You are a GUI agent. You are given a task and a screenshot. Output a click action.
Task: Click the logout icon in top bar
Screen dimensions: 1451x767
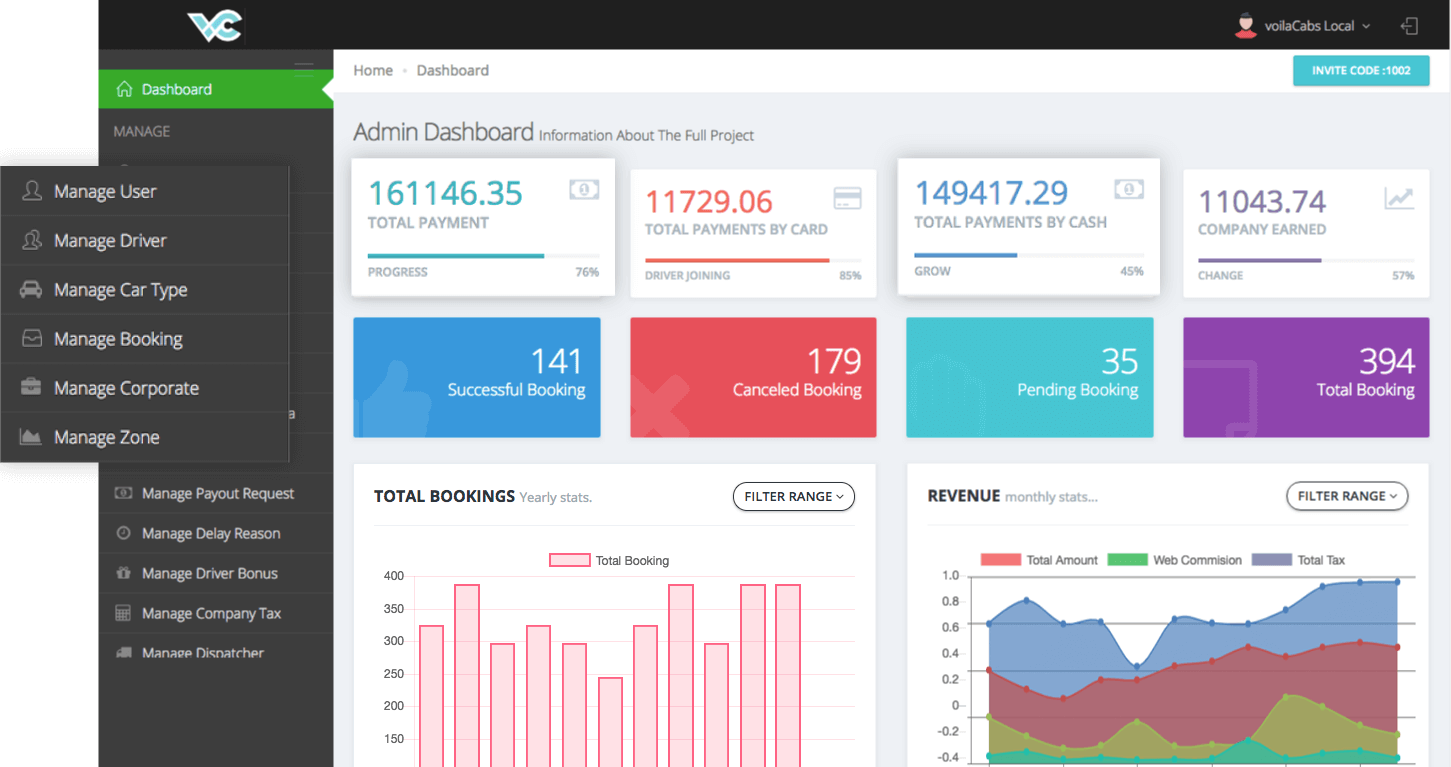pyautogui.click(x=1409, y=26)
